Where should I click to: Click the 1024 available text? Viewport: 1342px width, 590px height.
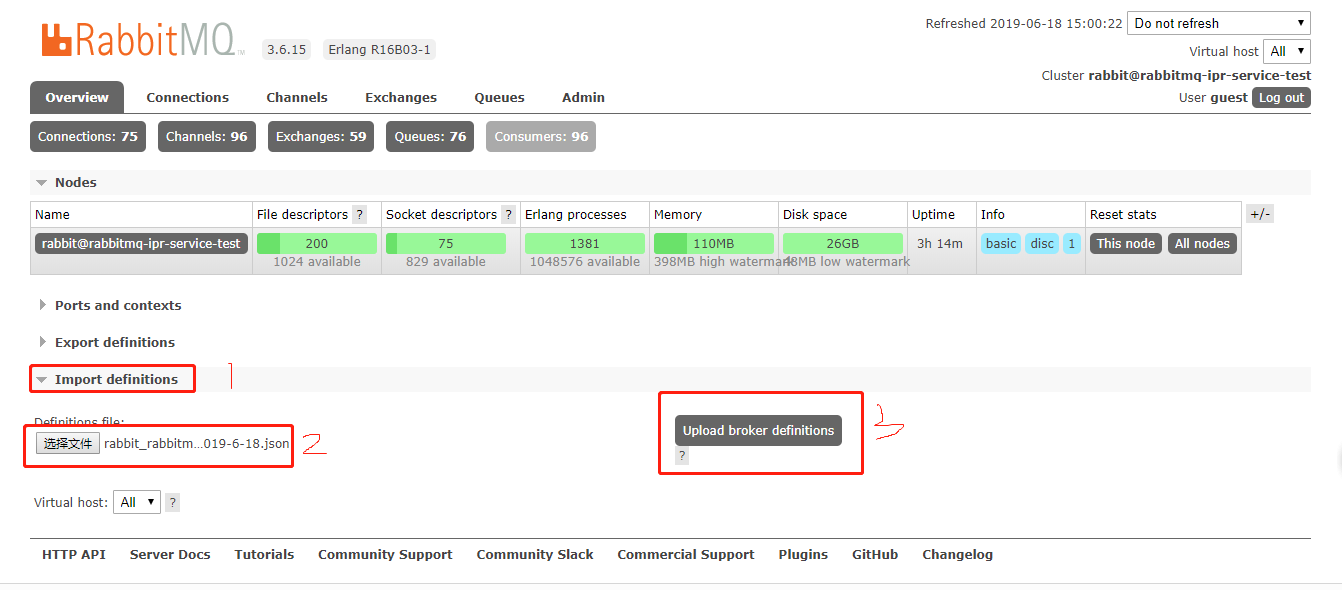tap(317, 262)
